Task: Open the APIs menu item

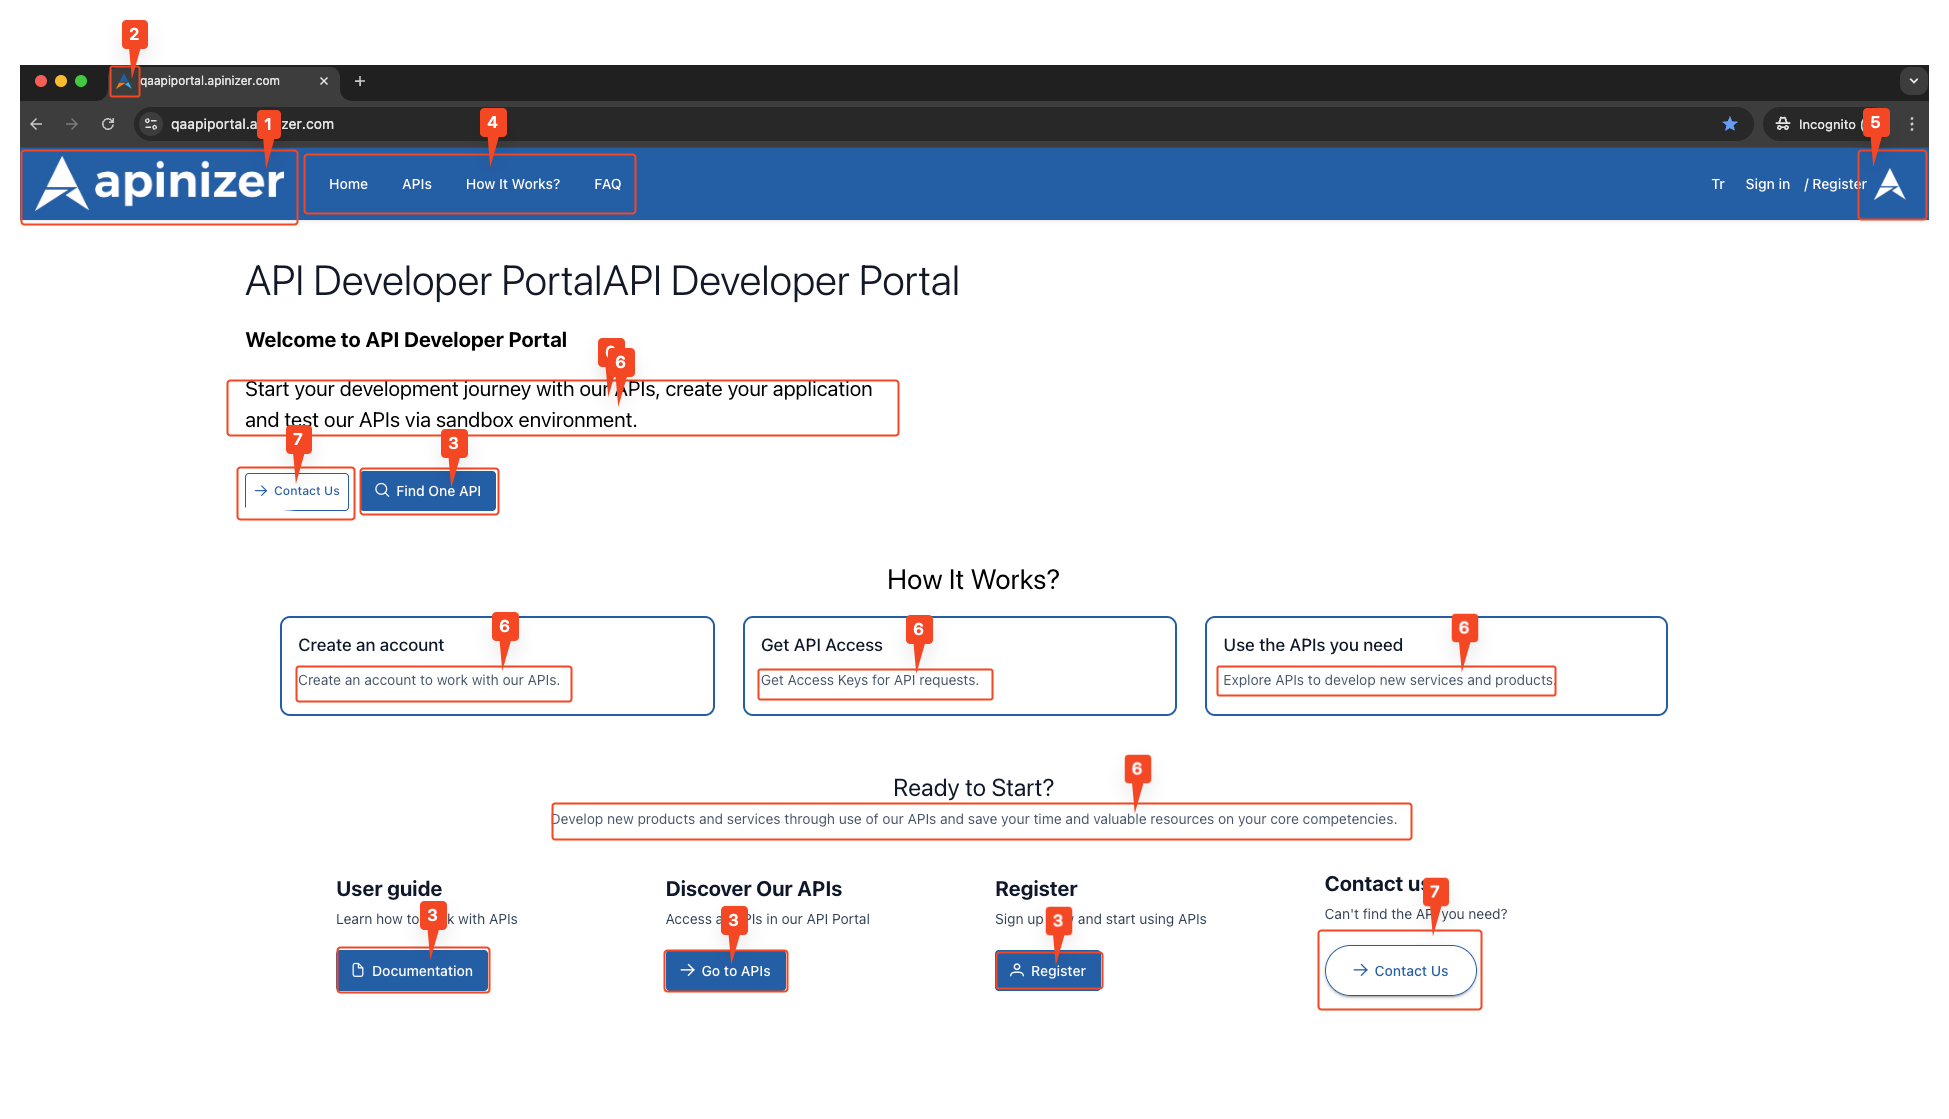Action: (416, 184)
